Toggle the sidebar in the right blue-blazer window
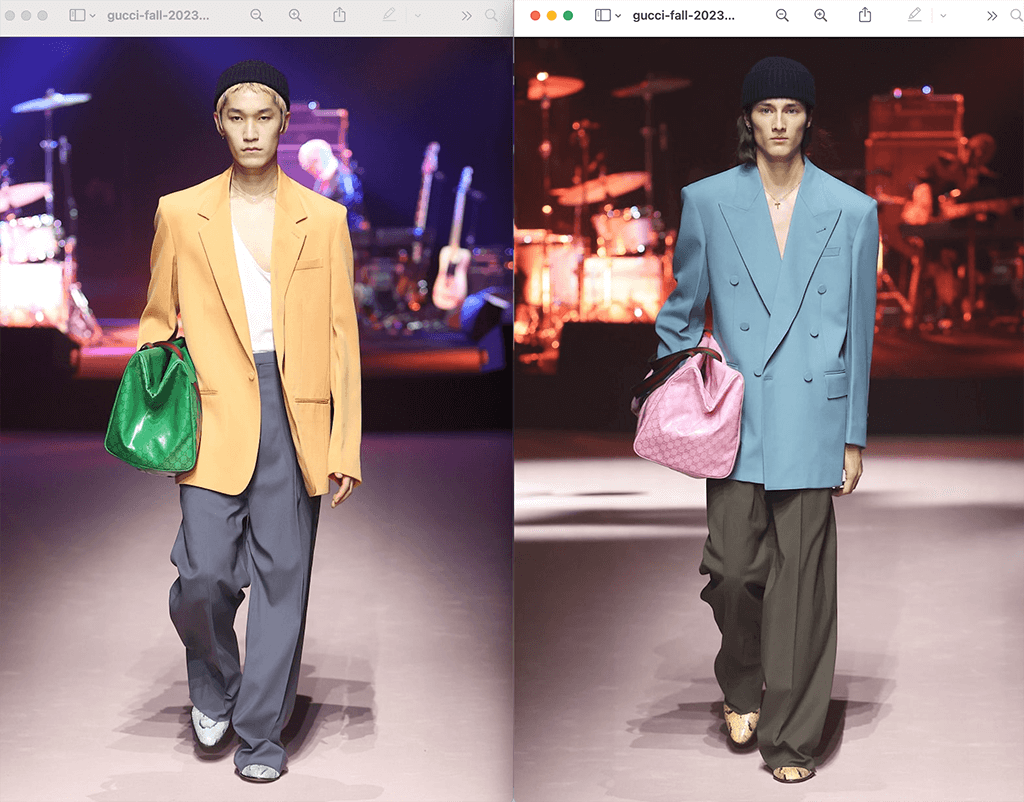This screenshot has height=802, width=1024. [x=602, y=16]
